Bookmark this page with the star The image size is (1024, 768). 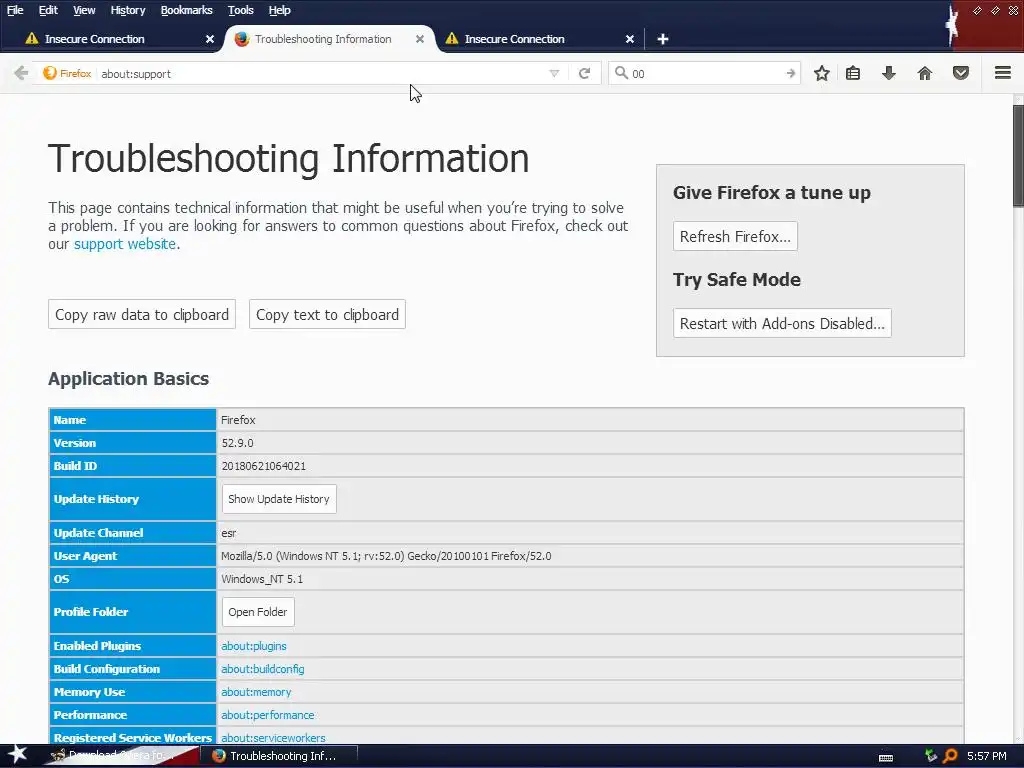click(822, 73)
